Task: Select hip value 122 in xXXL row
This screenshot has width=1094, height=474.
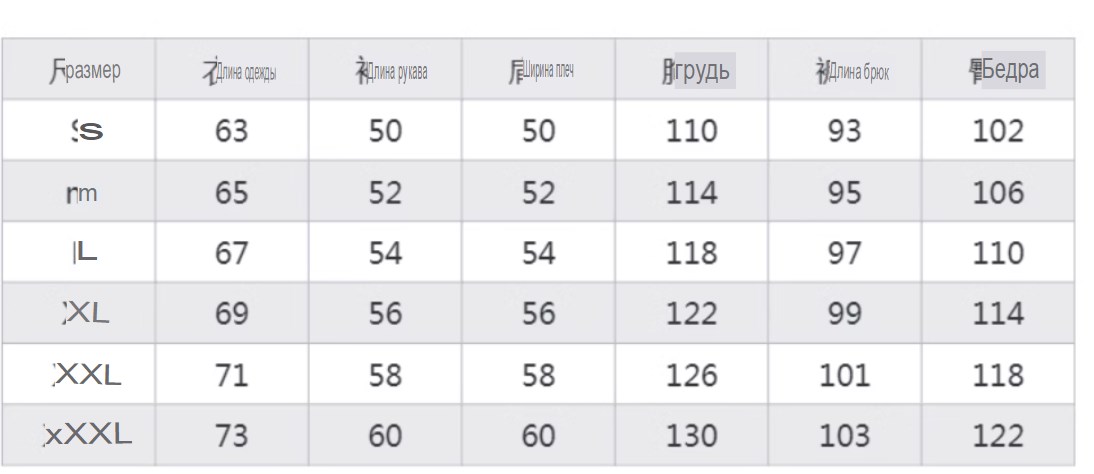Action: tap(998, 436)
